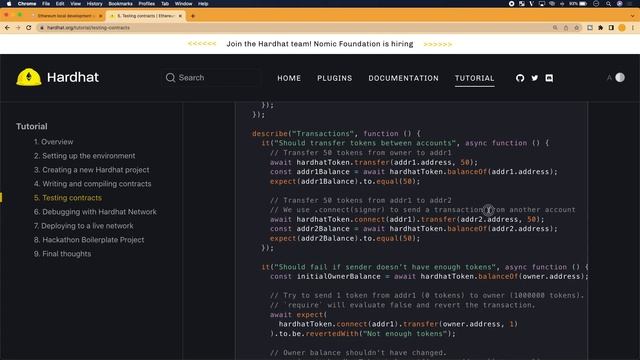The width and height of the screenshot is (640, 360).
Task: Click the "Should transfer tokens between accounts" code line
Action: click(405, 143)
